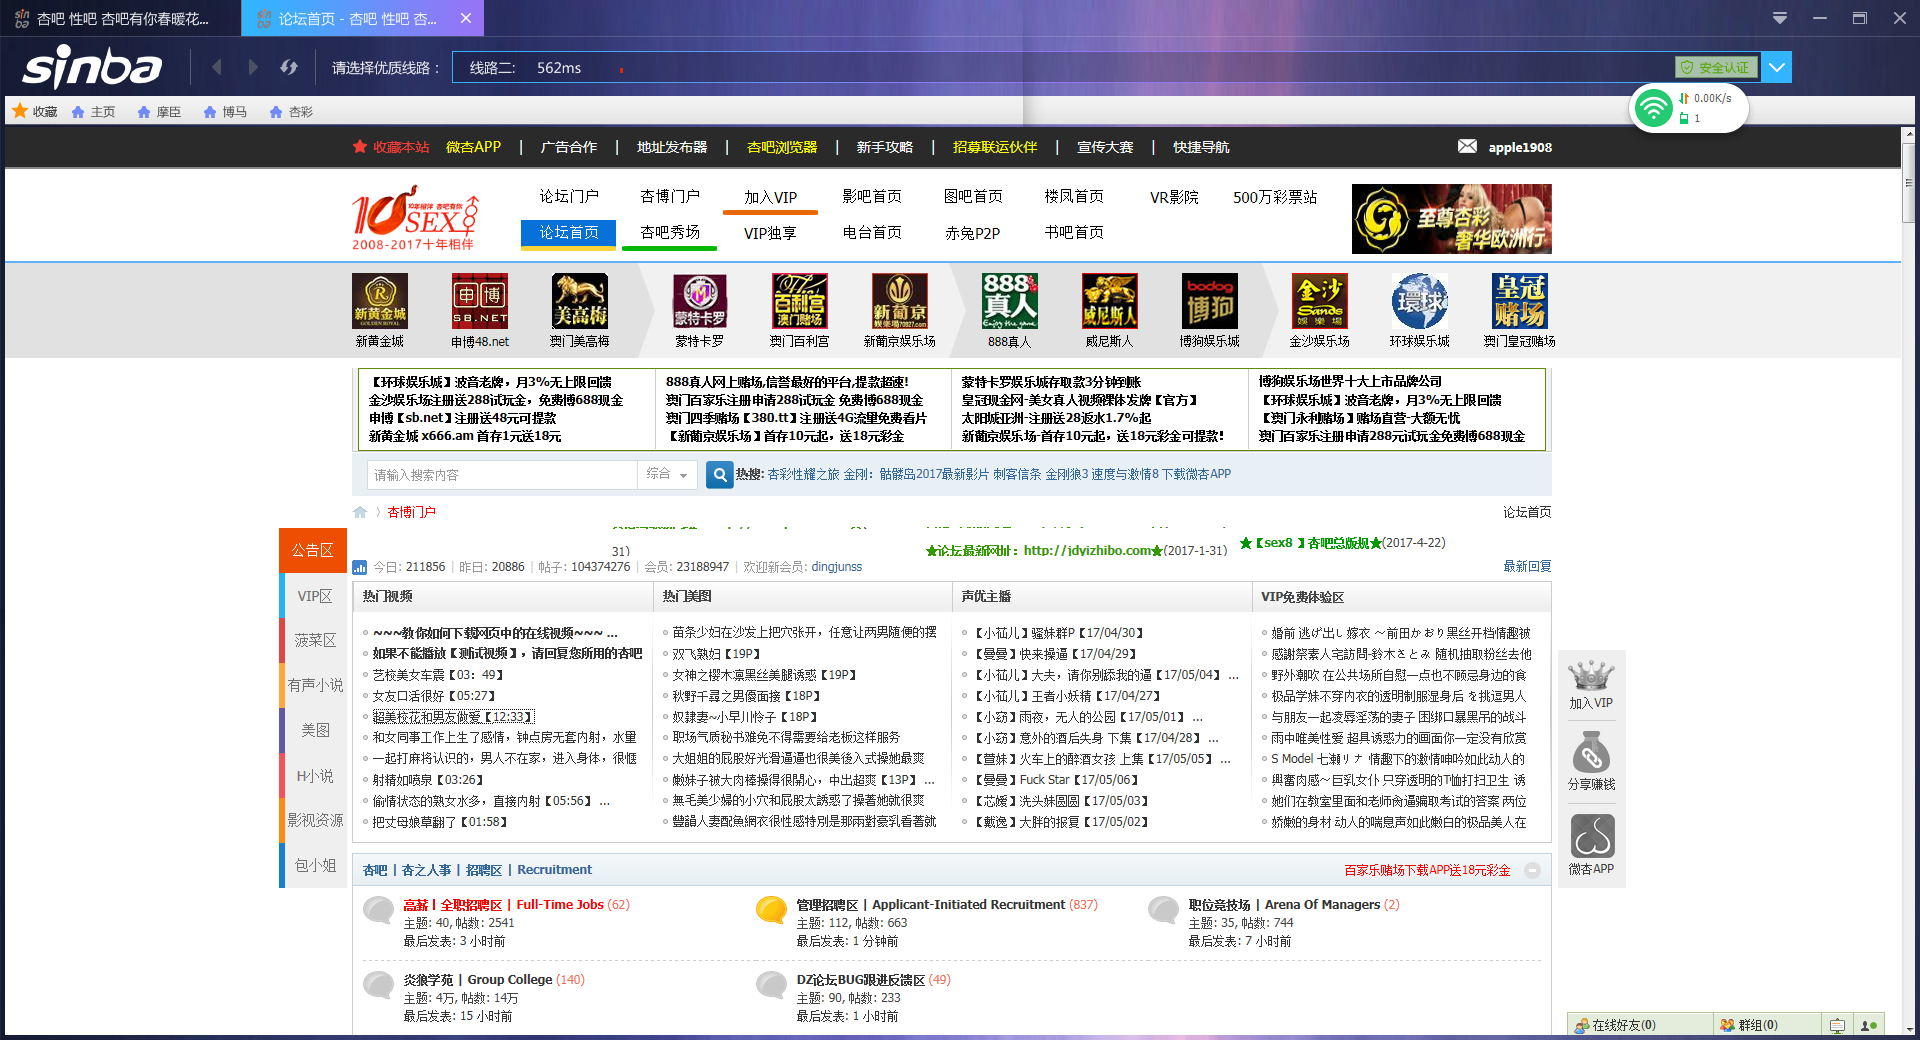Click the money bag 分享赚钱 icon

click(1590, 762)
